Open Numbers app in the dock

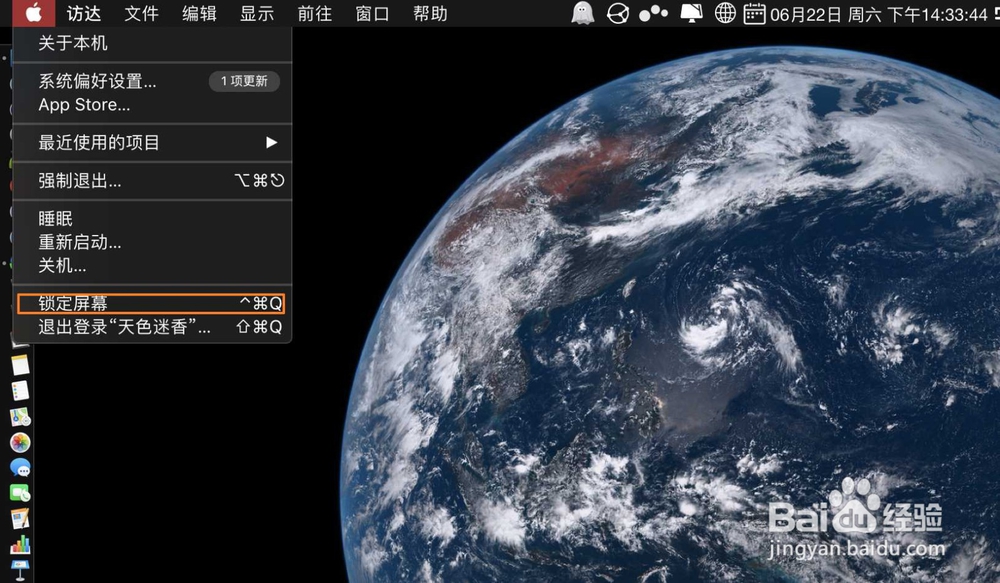click(x=20, y=544)
